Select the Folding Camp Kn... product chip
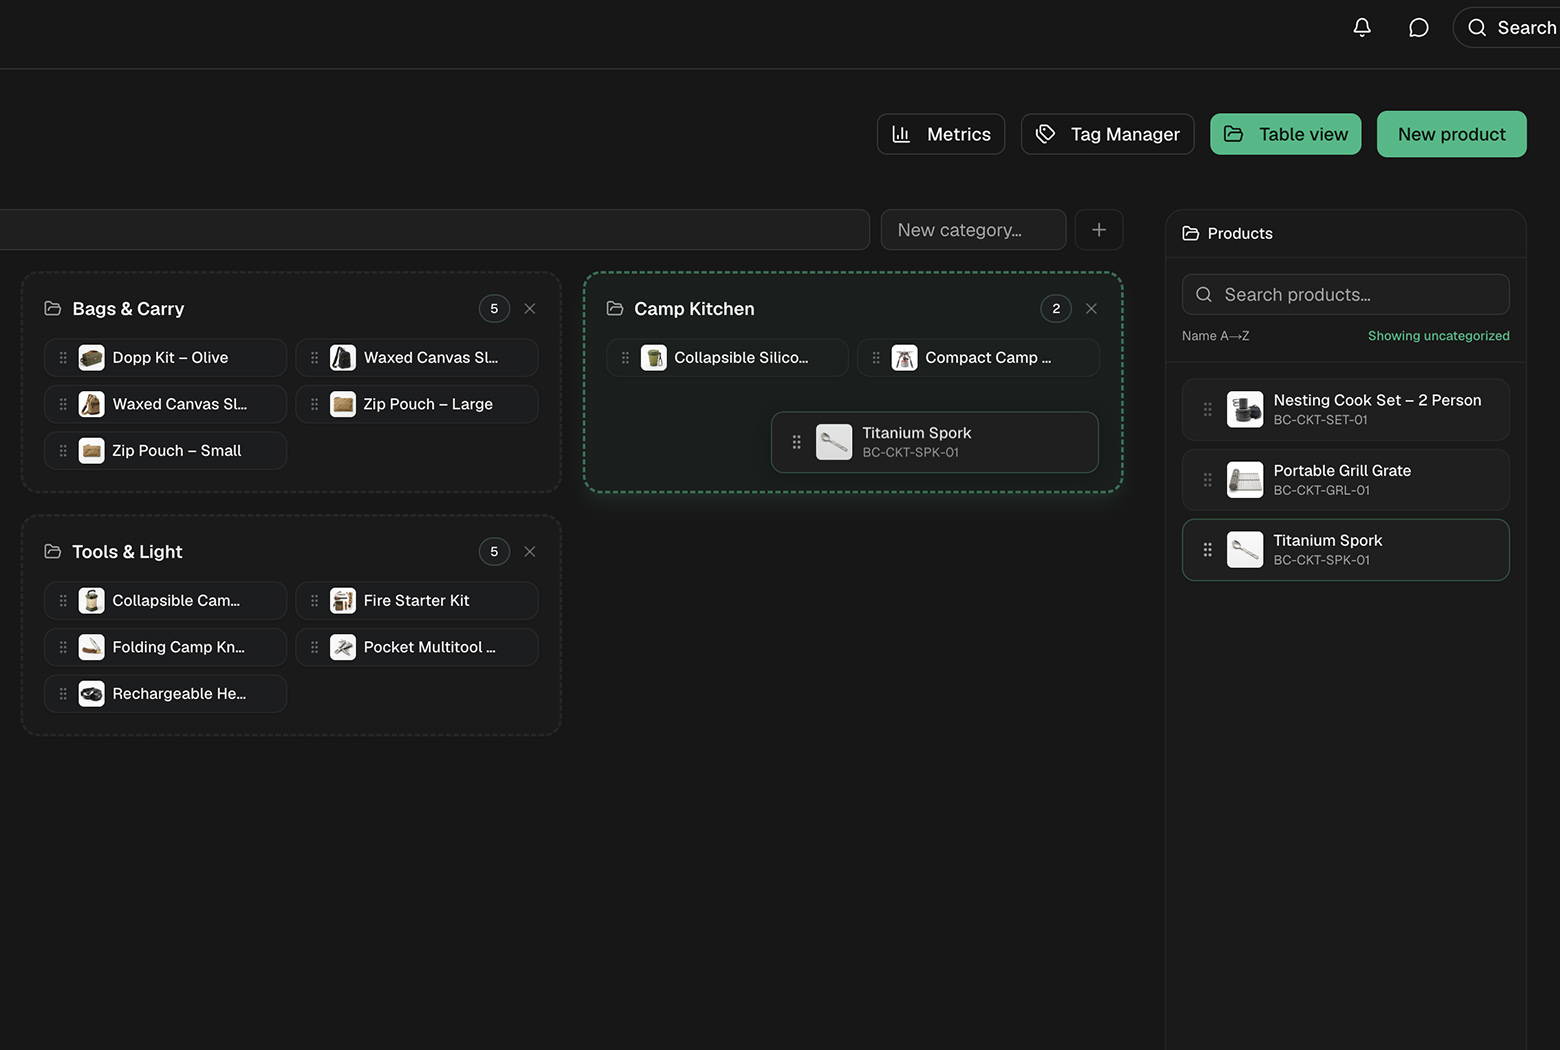Image resolution: width=1560 pixels, height=1050 pixels. click(165, 648)
